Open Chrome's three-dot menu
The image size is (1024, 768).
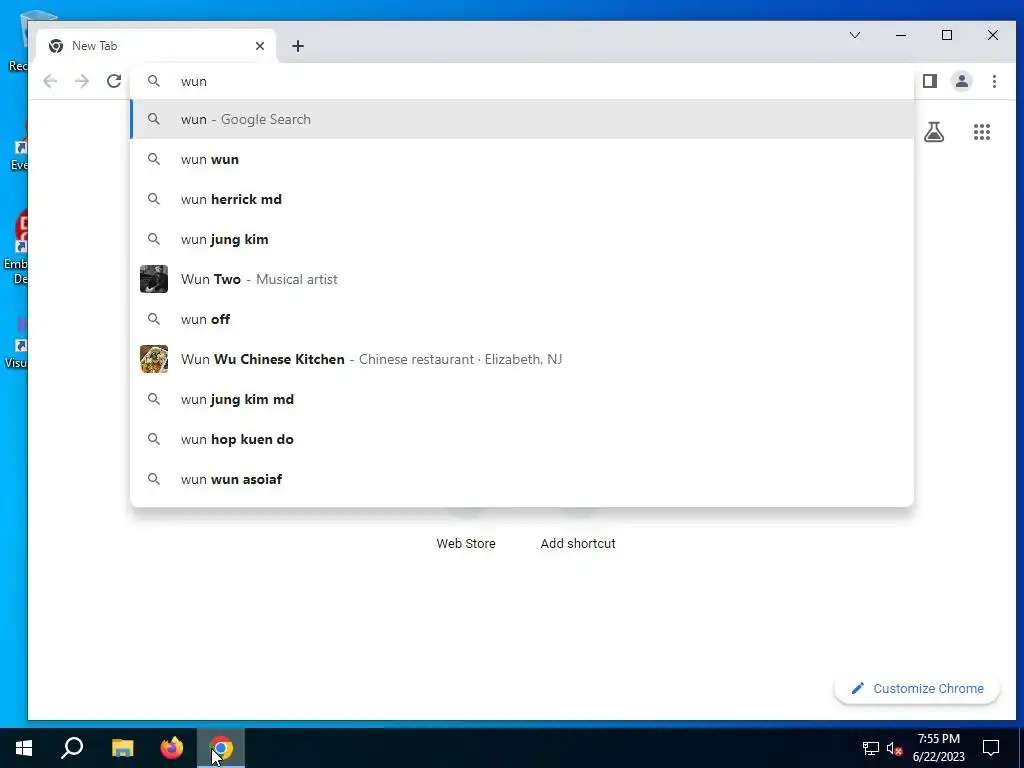click(x=994, y=81)
